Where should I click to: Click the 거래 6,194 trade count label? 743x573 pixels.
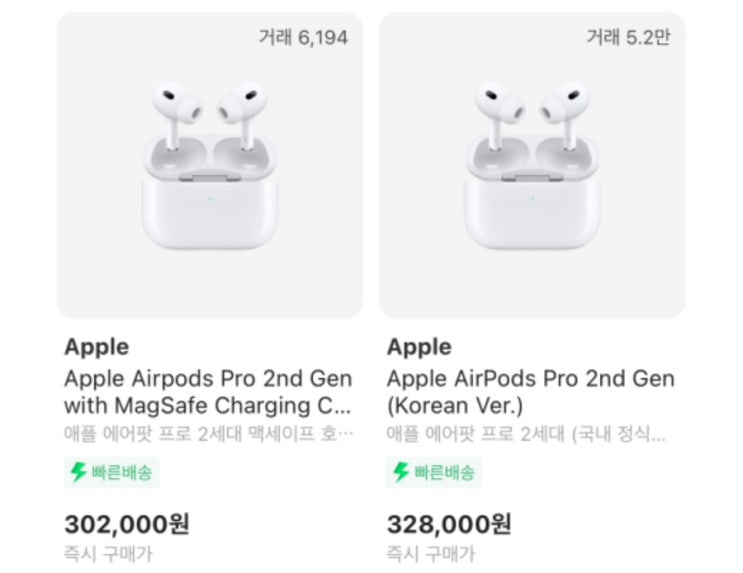coord(303,37)
